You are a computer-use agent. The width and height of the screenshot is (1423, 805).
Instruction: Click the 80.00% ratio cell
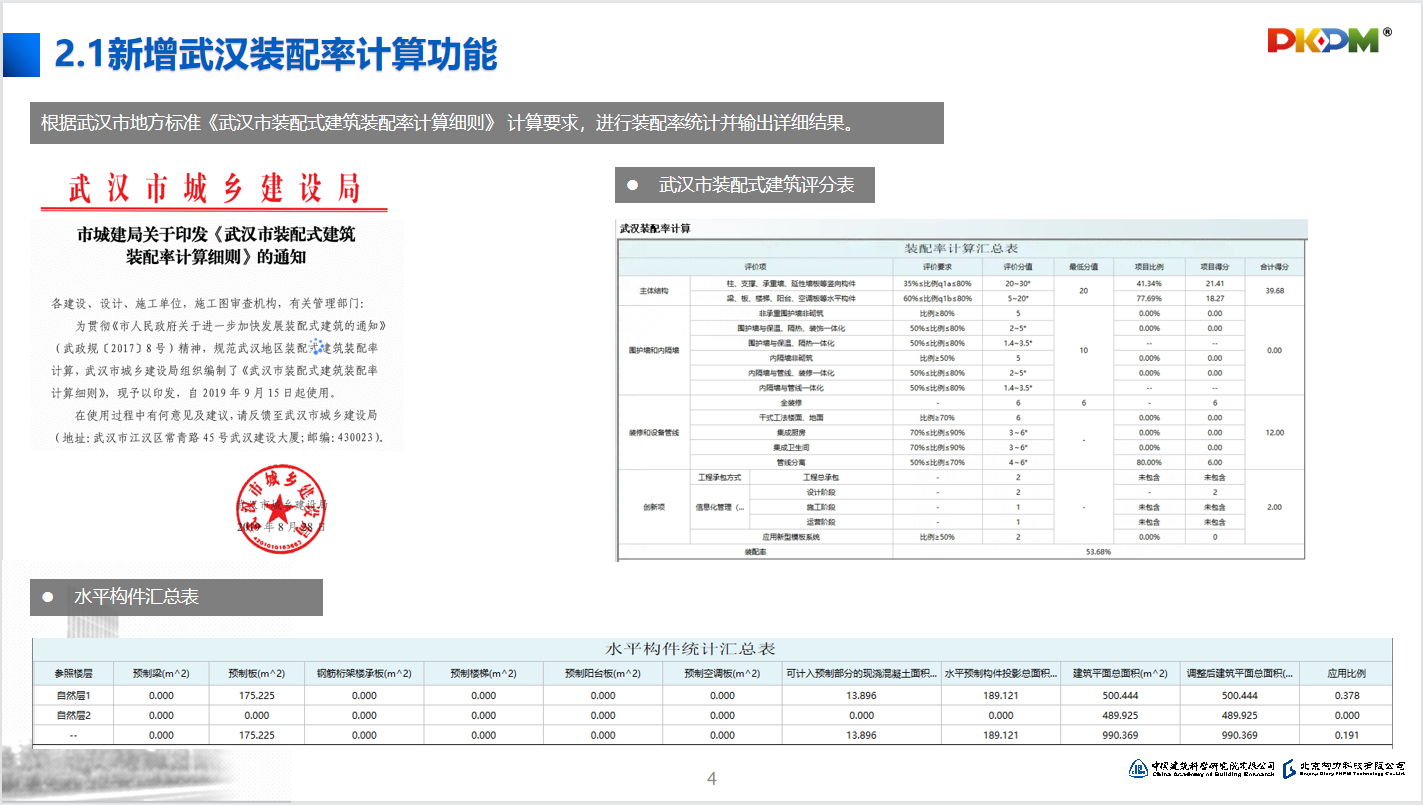click(1149, 462)
